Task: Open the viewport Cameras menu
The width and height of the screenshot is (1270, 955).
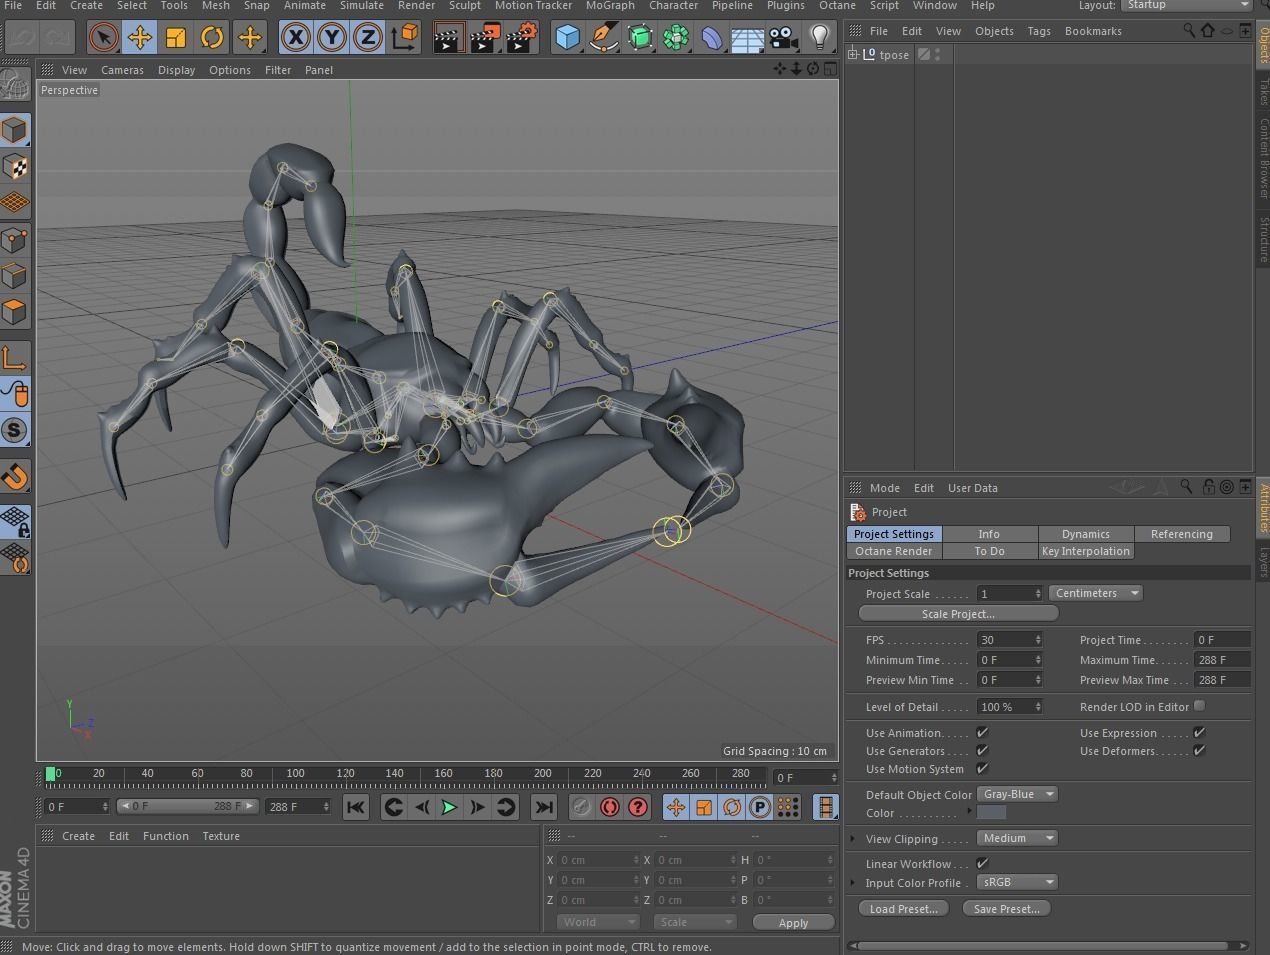Action: pyautogui.click(x=122, y=70)
